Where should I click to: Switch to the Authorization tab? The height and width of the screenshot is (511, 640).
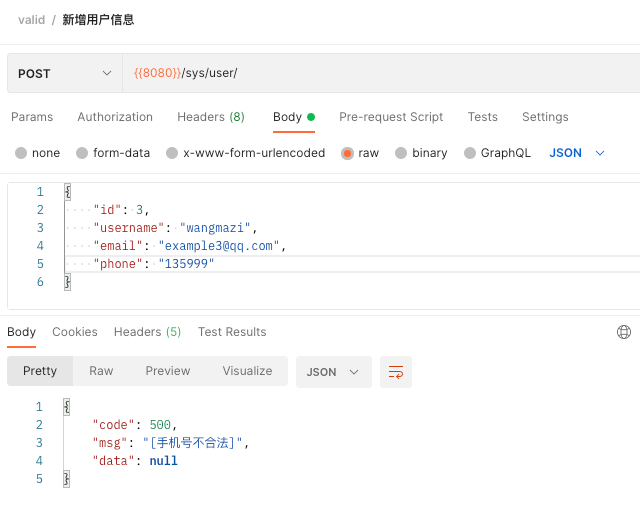point(115,117)
